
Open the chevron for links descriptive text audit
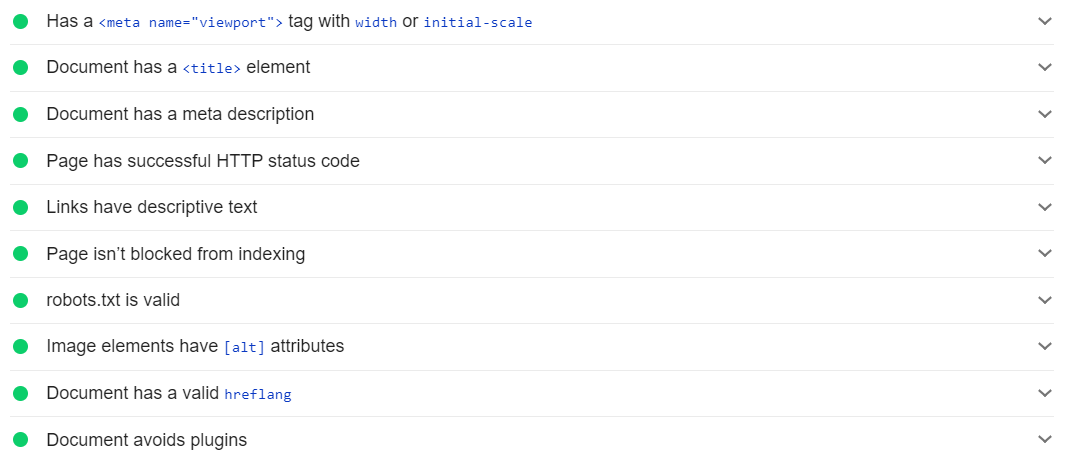pyautogui.click(x=1045, y=207)
